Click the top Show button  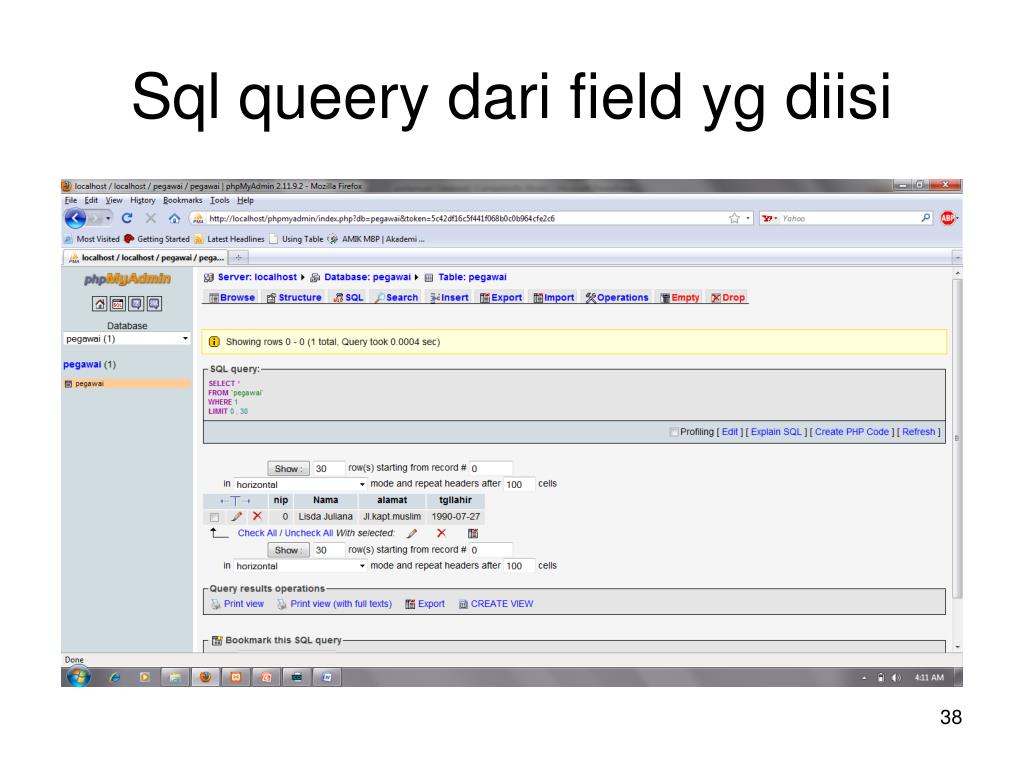pos(288,469)
